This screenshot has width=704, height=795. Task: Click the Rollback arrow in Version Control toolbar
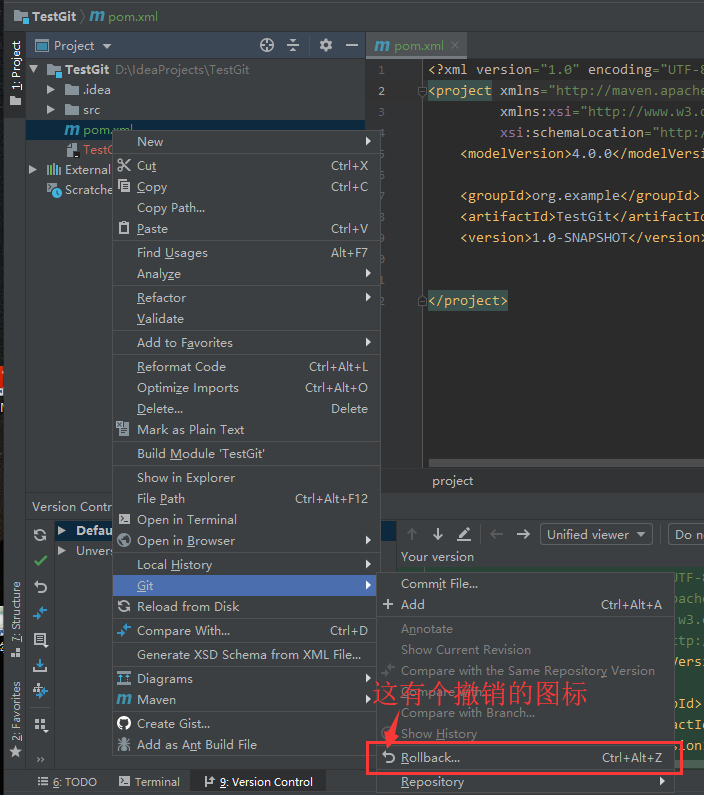(x=40, y=587)
